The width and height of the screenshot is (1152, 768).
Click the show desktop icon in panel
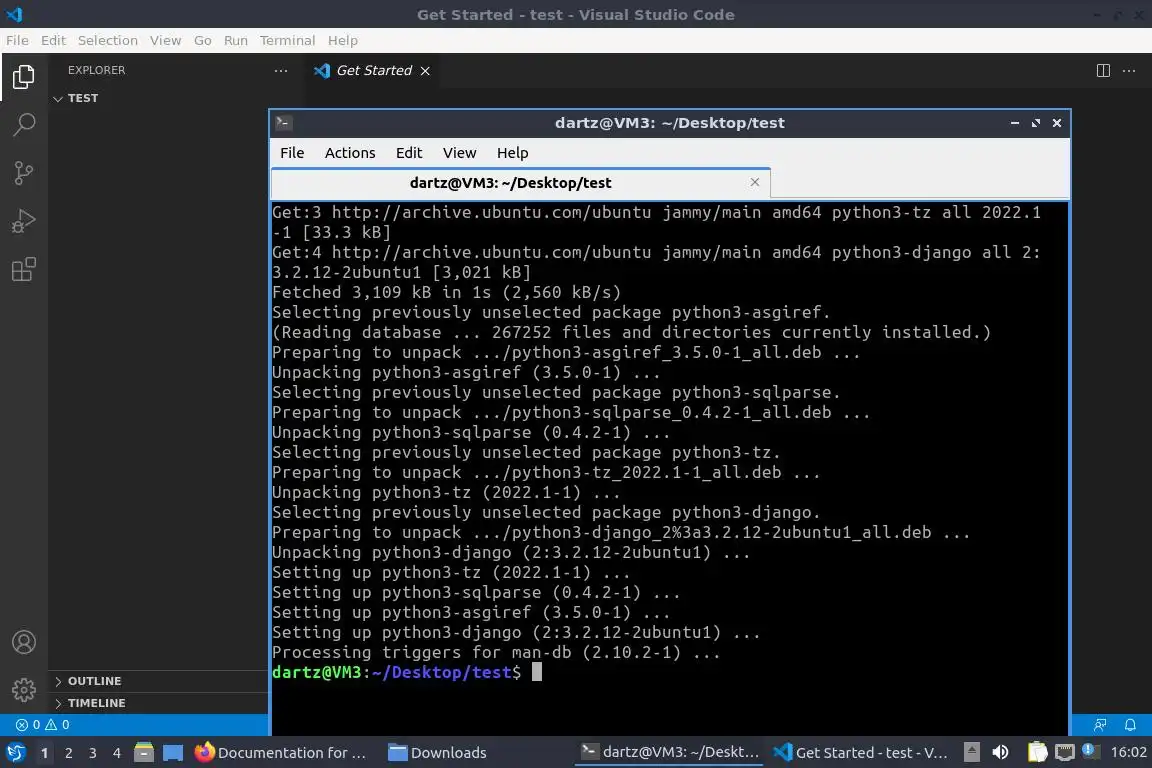click(x=173, y=753)
